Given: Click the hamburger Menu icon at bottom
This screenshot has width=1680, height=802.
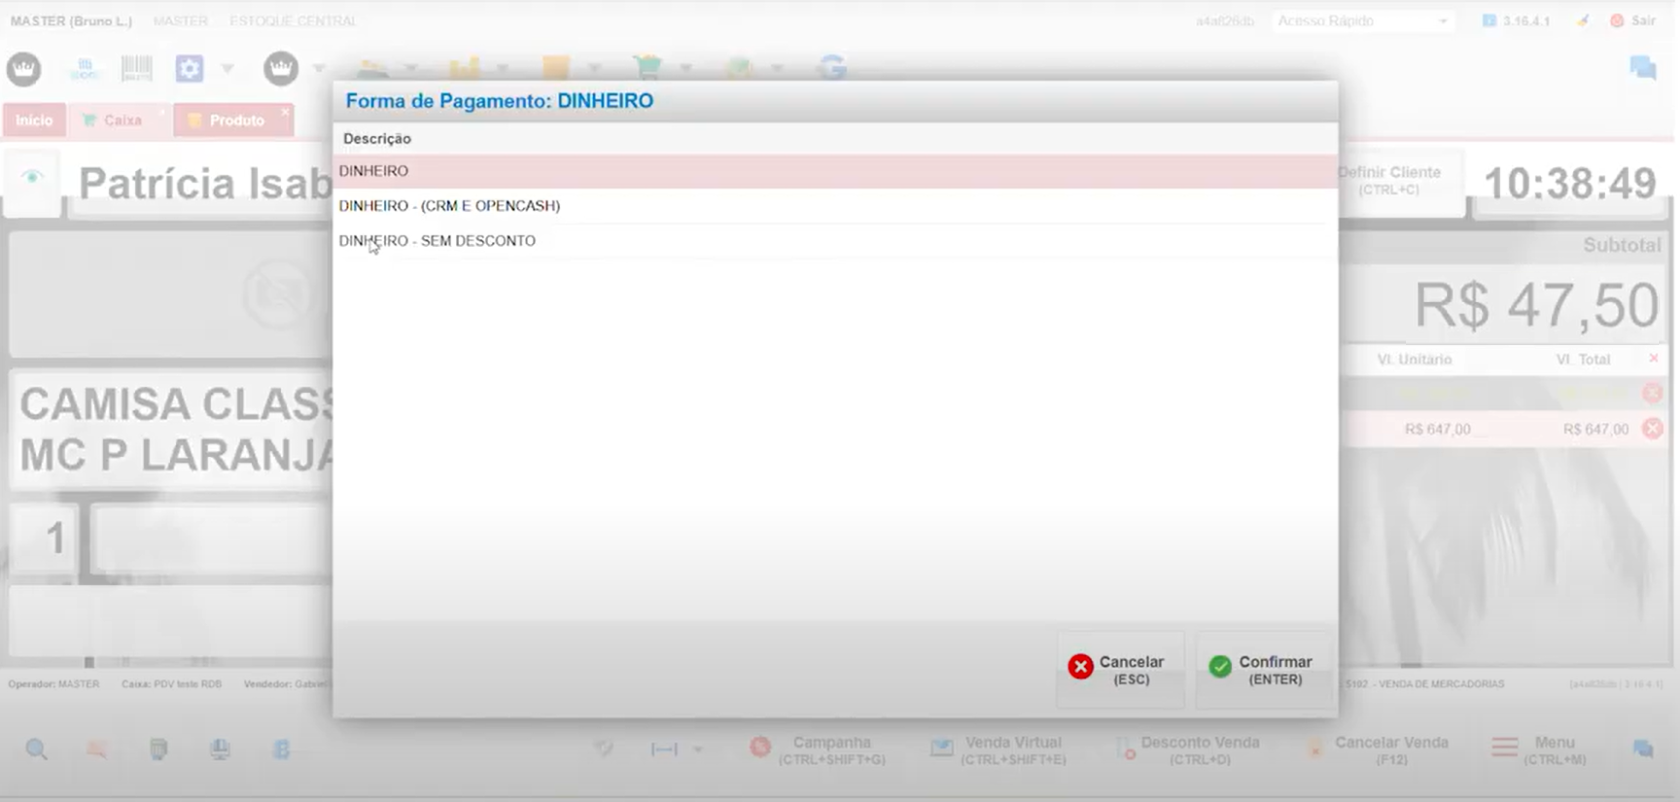Looking at the screenshot, I should click(x=1504, y=748).
